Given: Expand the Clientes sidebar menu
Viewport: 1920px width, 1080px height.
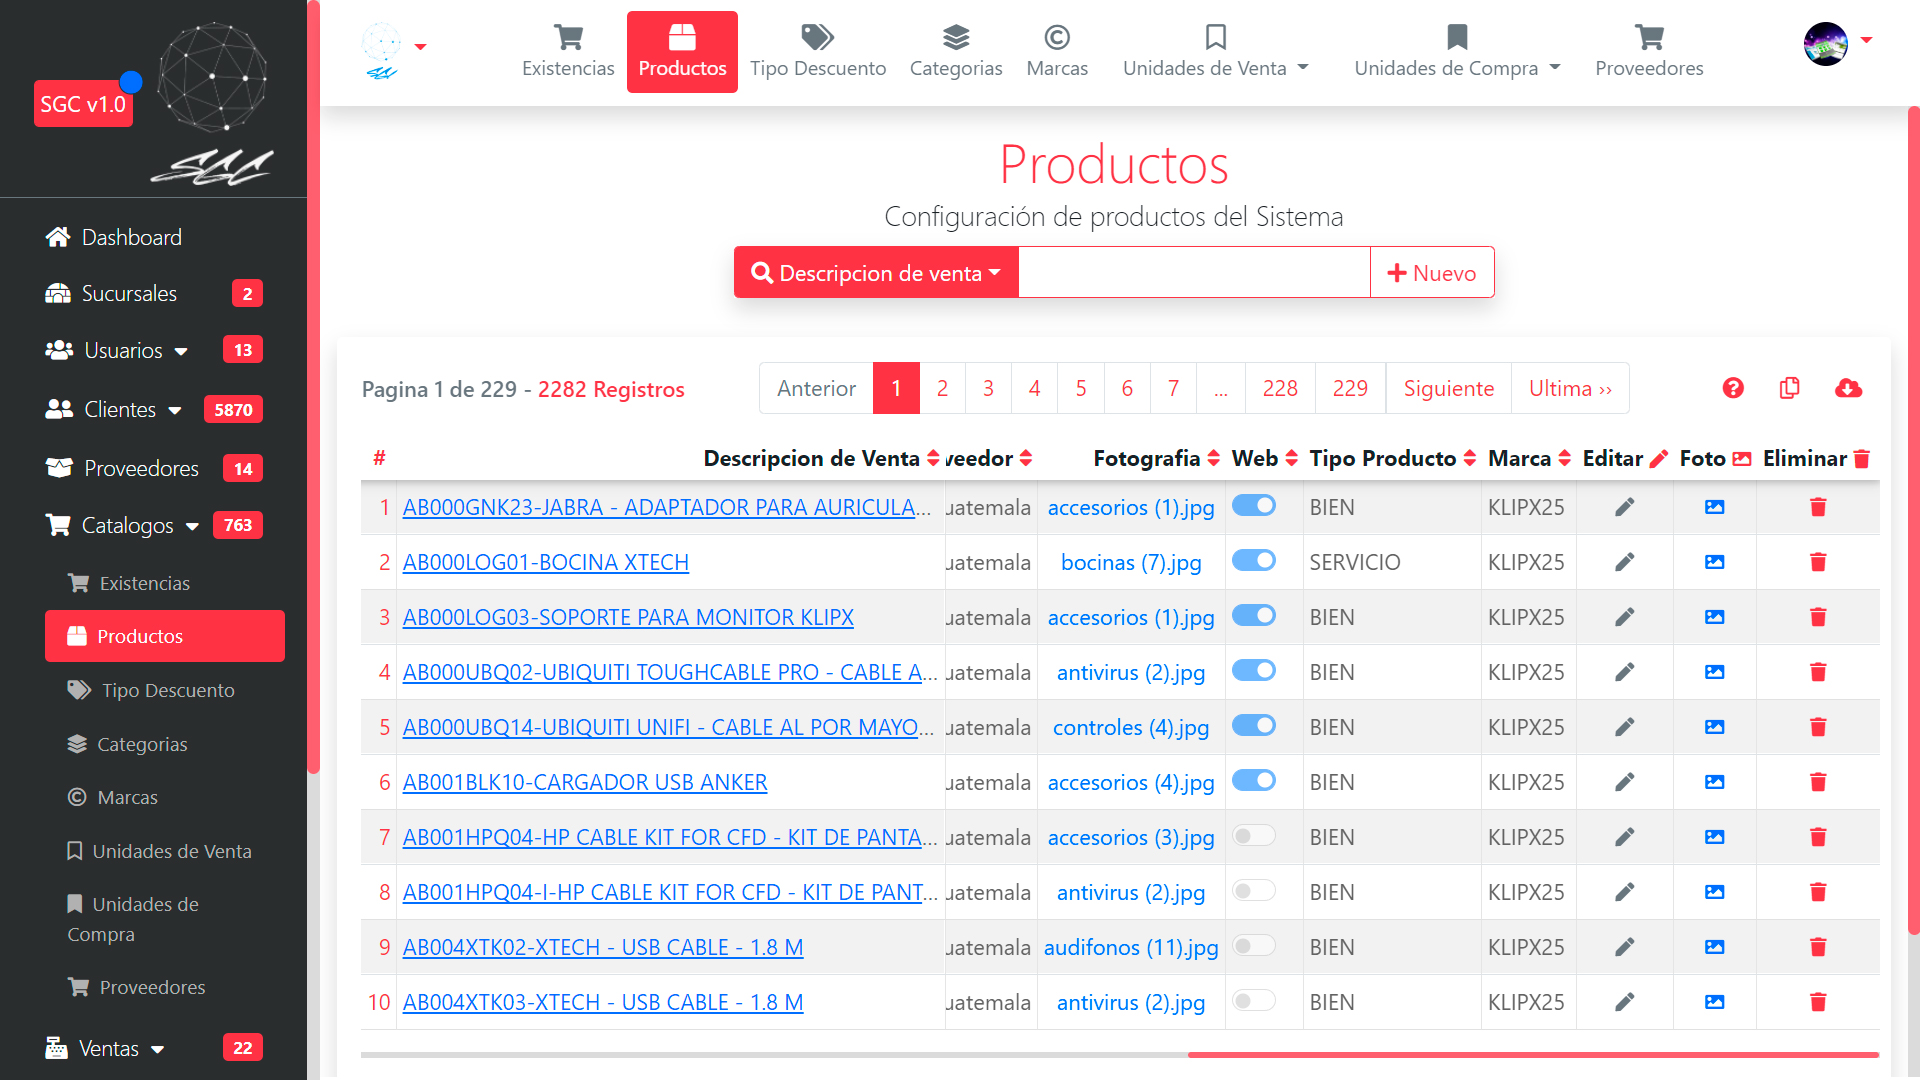Looking at the screenshot, I should coord(120,410).
